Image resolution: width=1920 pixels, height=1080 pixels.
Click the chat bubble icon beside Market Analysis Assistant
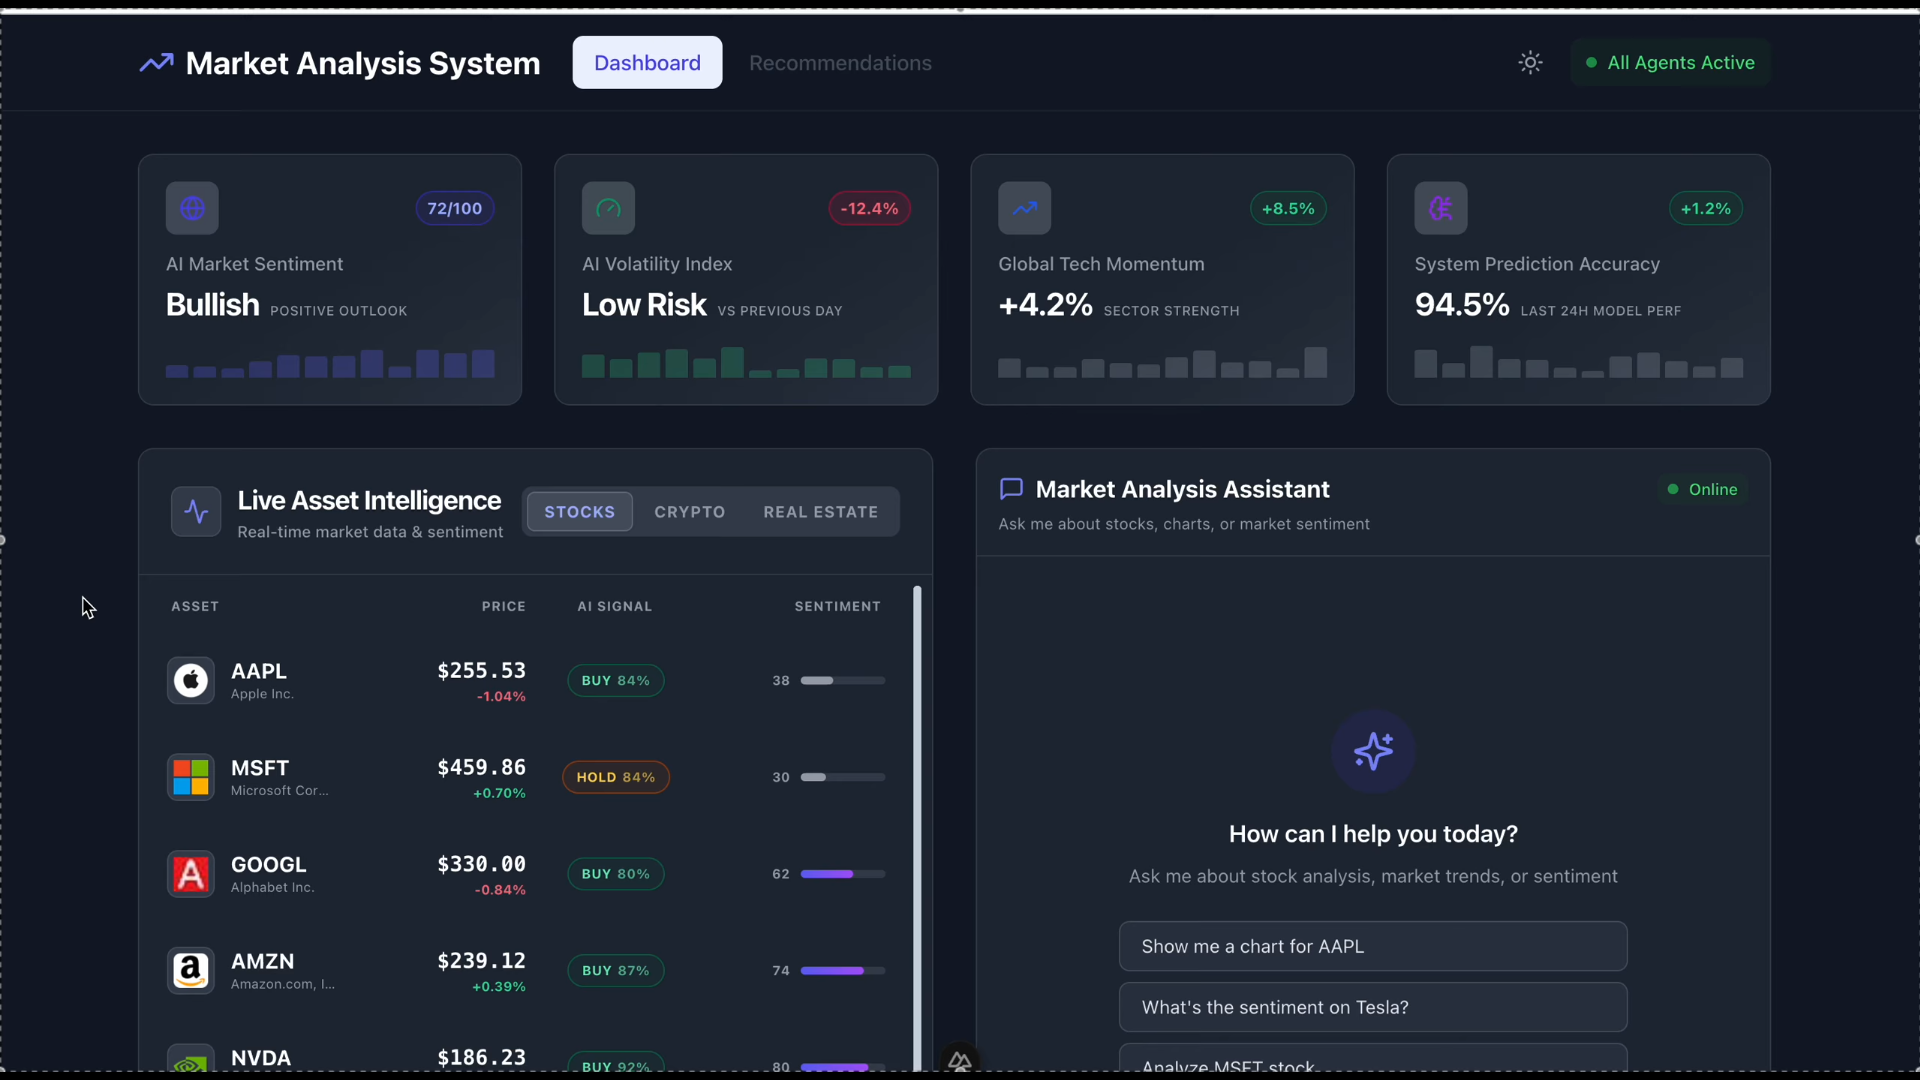[1011, 489]
